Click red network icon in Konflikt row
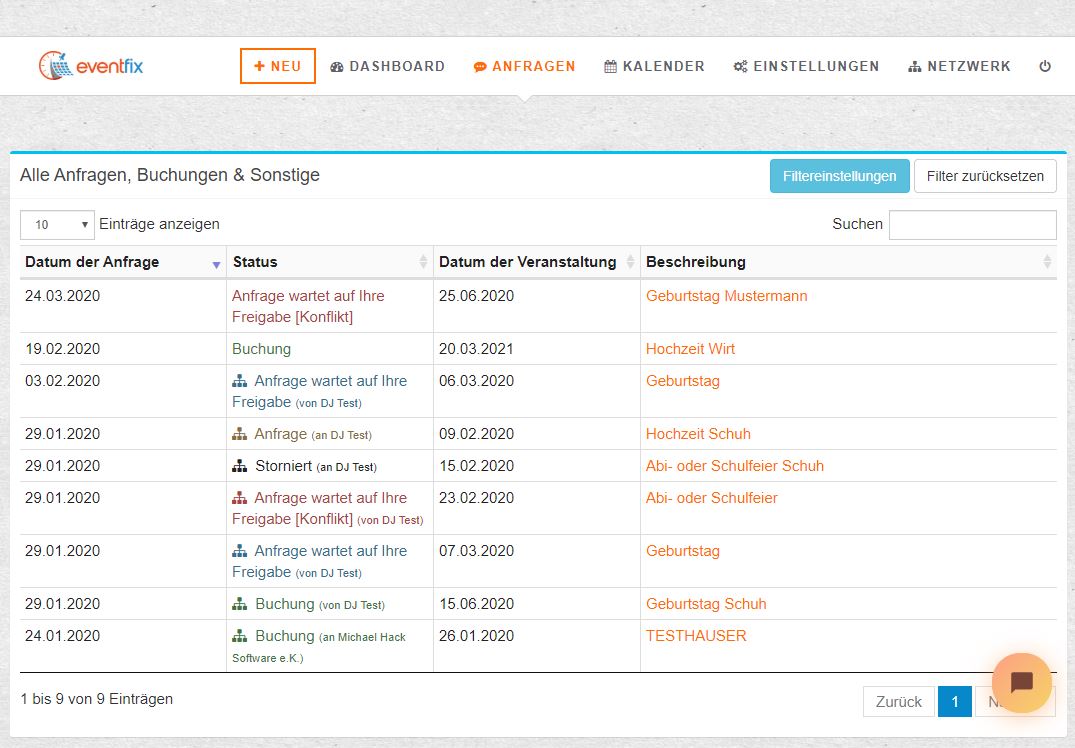Screen dimensions: 1075x748 click(240, 498)
